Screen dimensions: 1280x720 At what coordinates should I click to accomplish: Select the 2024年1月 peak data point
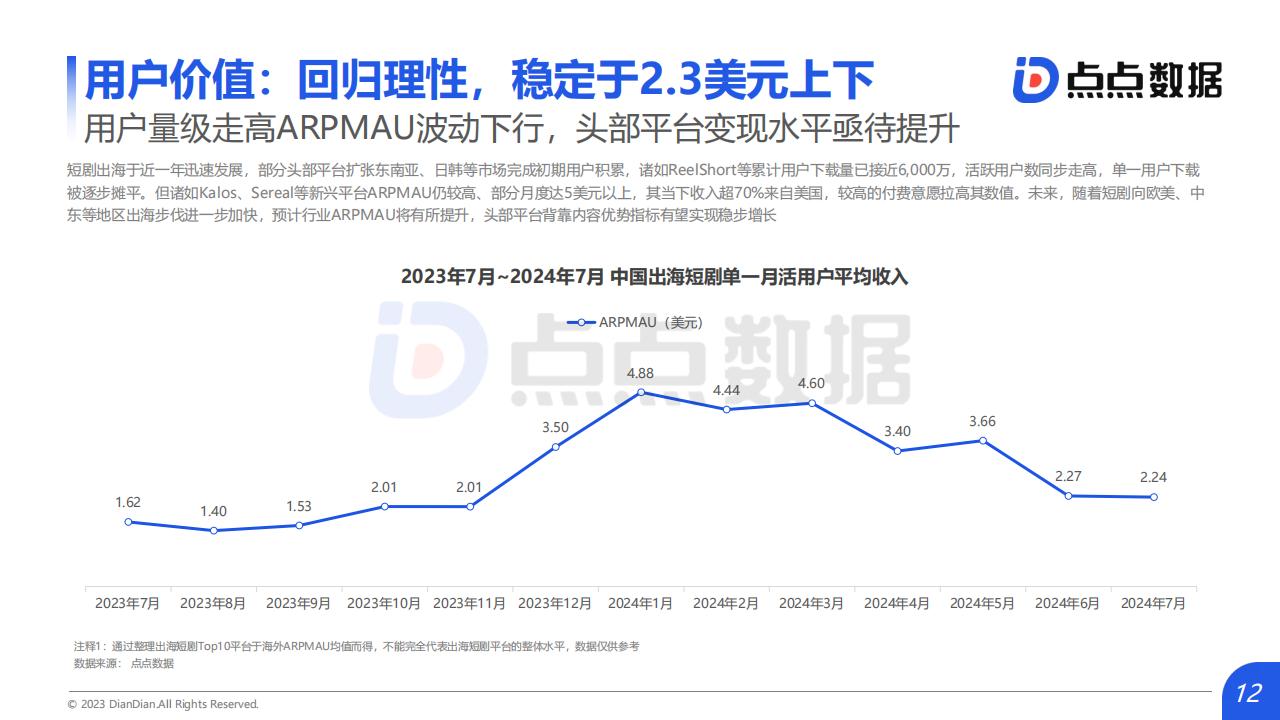pos(641,392)
